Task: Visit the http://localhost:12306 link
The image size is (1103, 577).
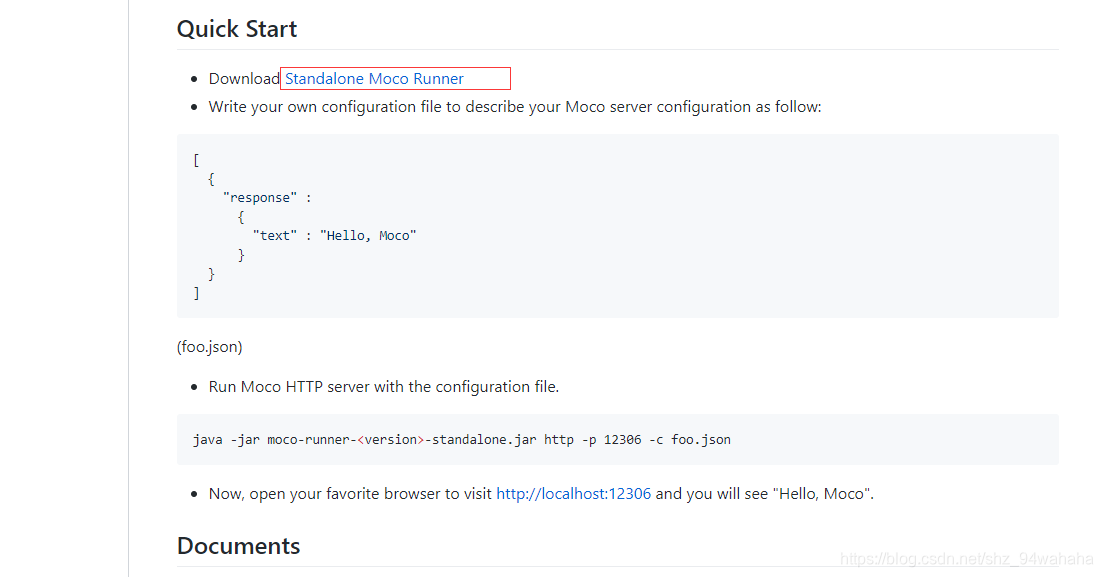Action: click(573, 494)
